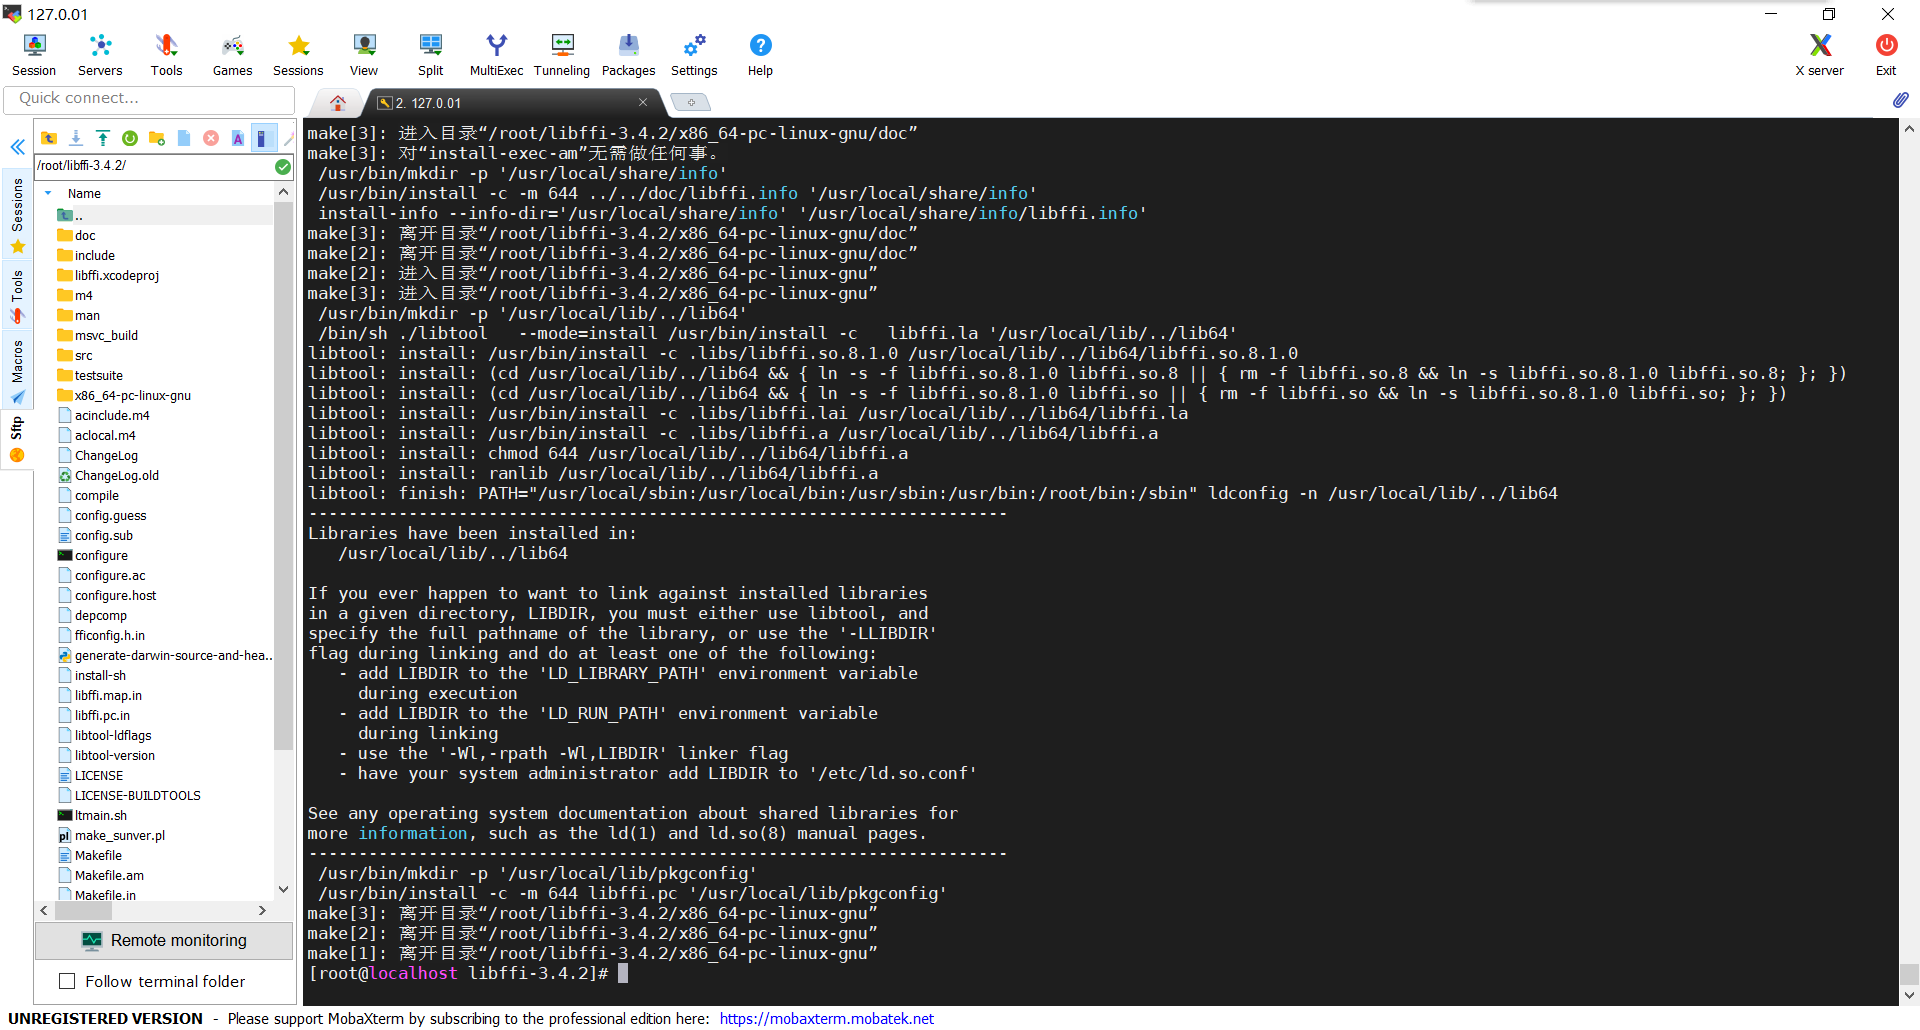Collapse the left sidebar with double chevron

[17, 147]
